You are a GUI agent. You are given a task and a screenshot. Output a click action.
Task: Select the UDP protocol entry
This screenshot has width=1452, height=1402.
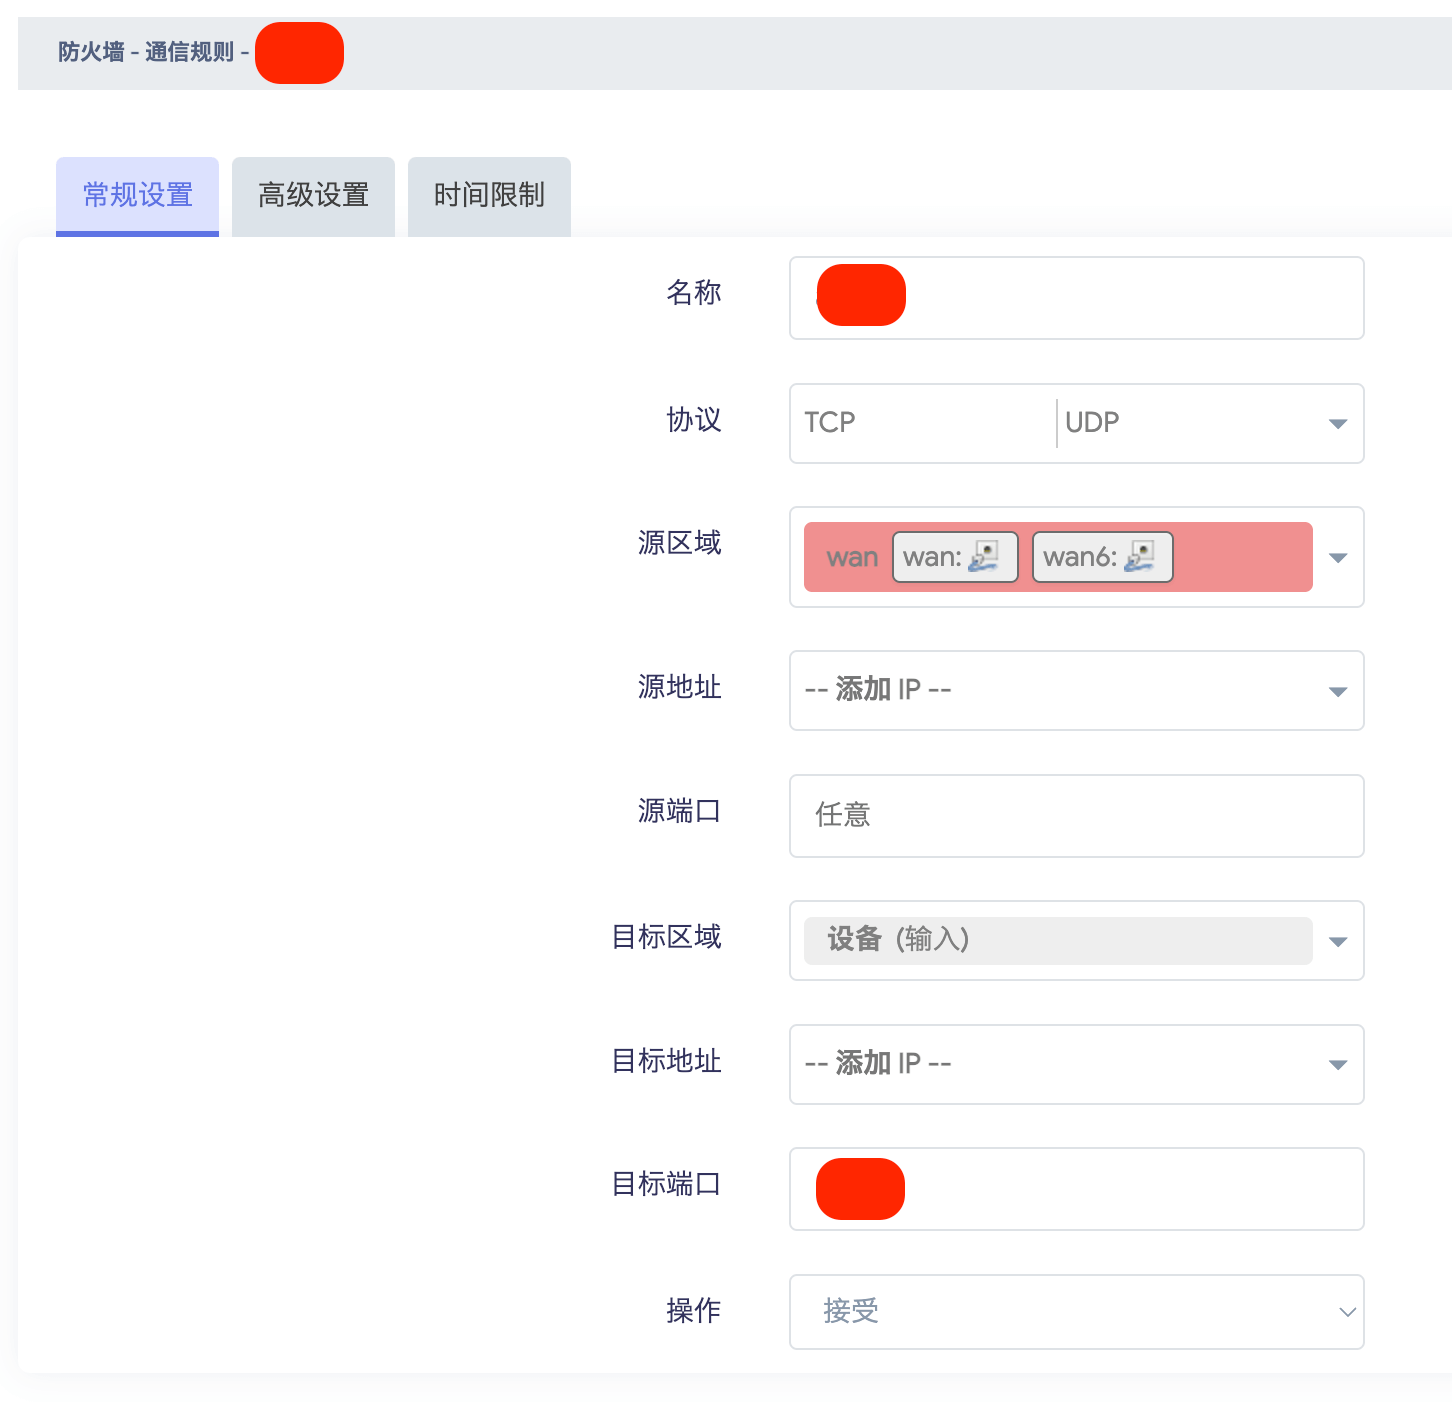pyautogui.click(x=1092, y=423)
